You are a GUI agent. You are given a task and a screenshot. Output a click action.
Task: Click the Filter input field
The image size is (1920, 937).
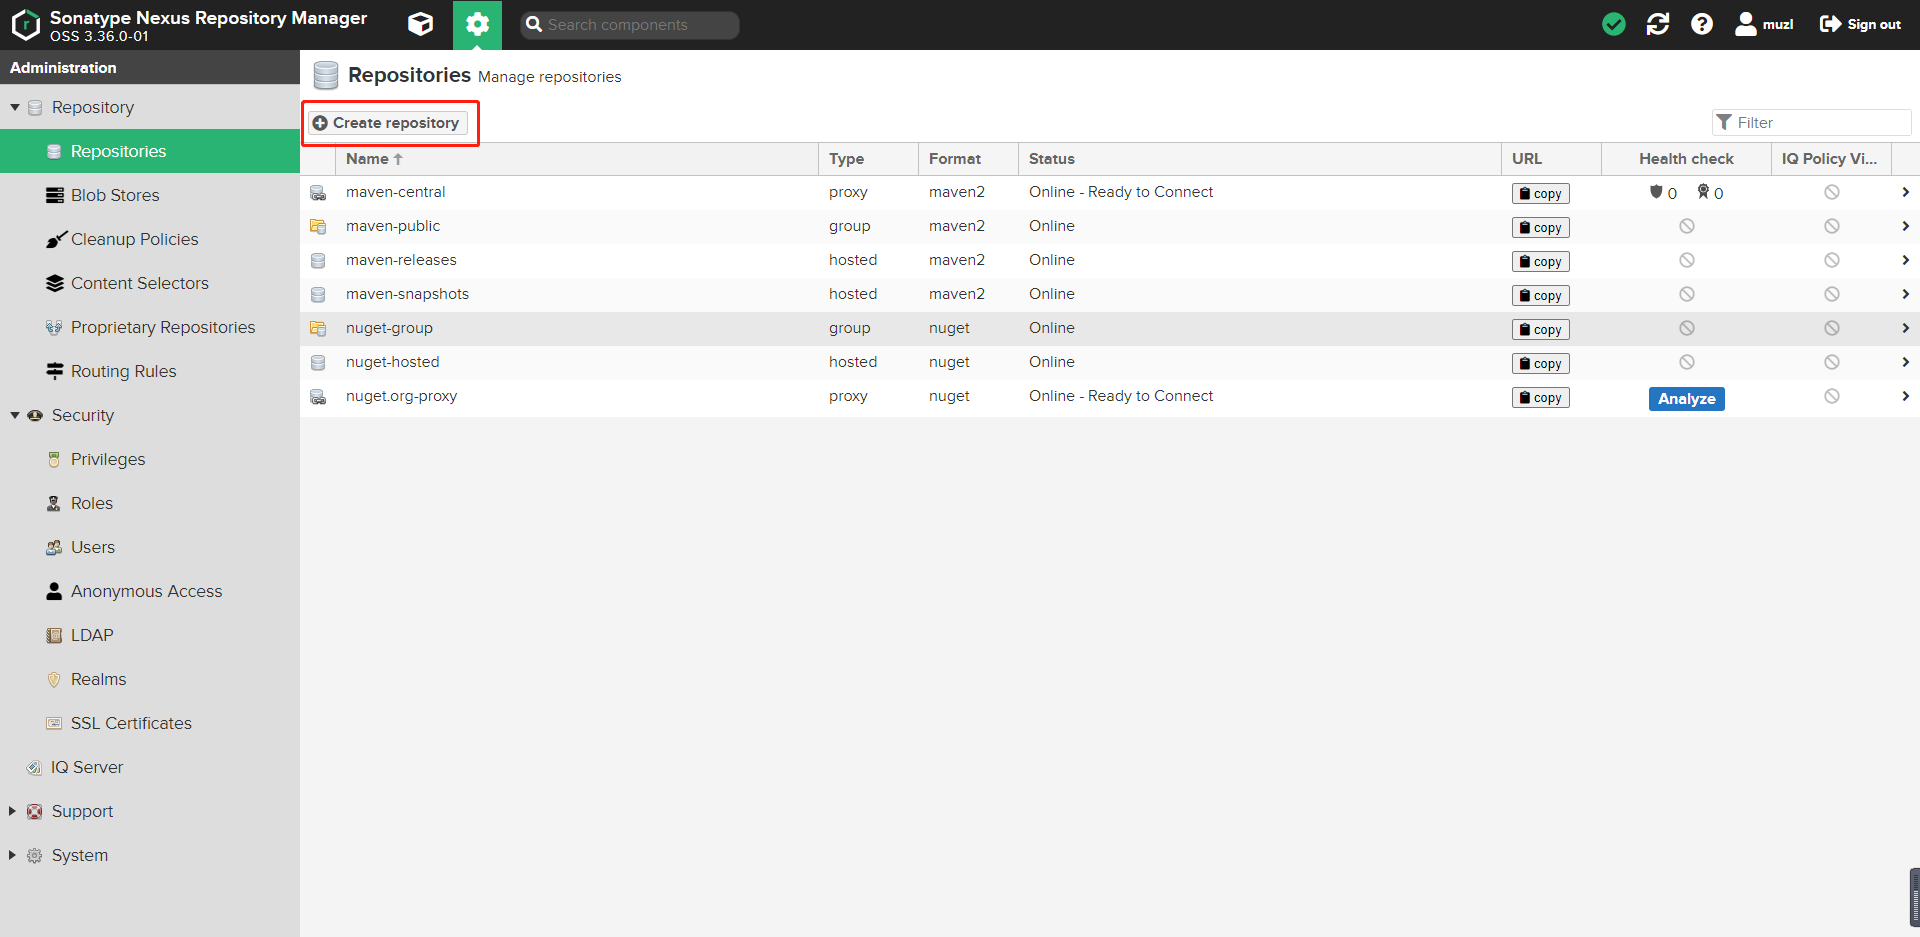pyautogui.click(x=1811, y=122)
